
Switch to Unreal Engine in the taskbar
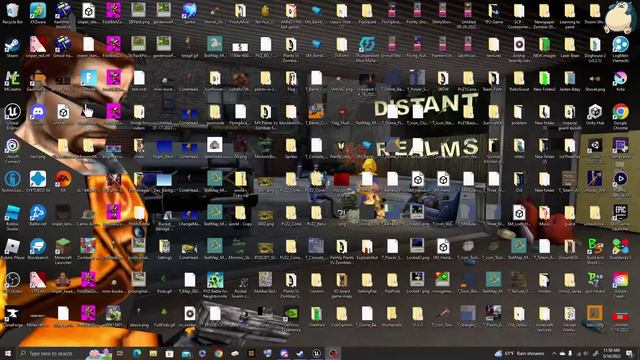[x=317, y=353]
